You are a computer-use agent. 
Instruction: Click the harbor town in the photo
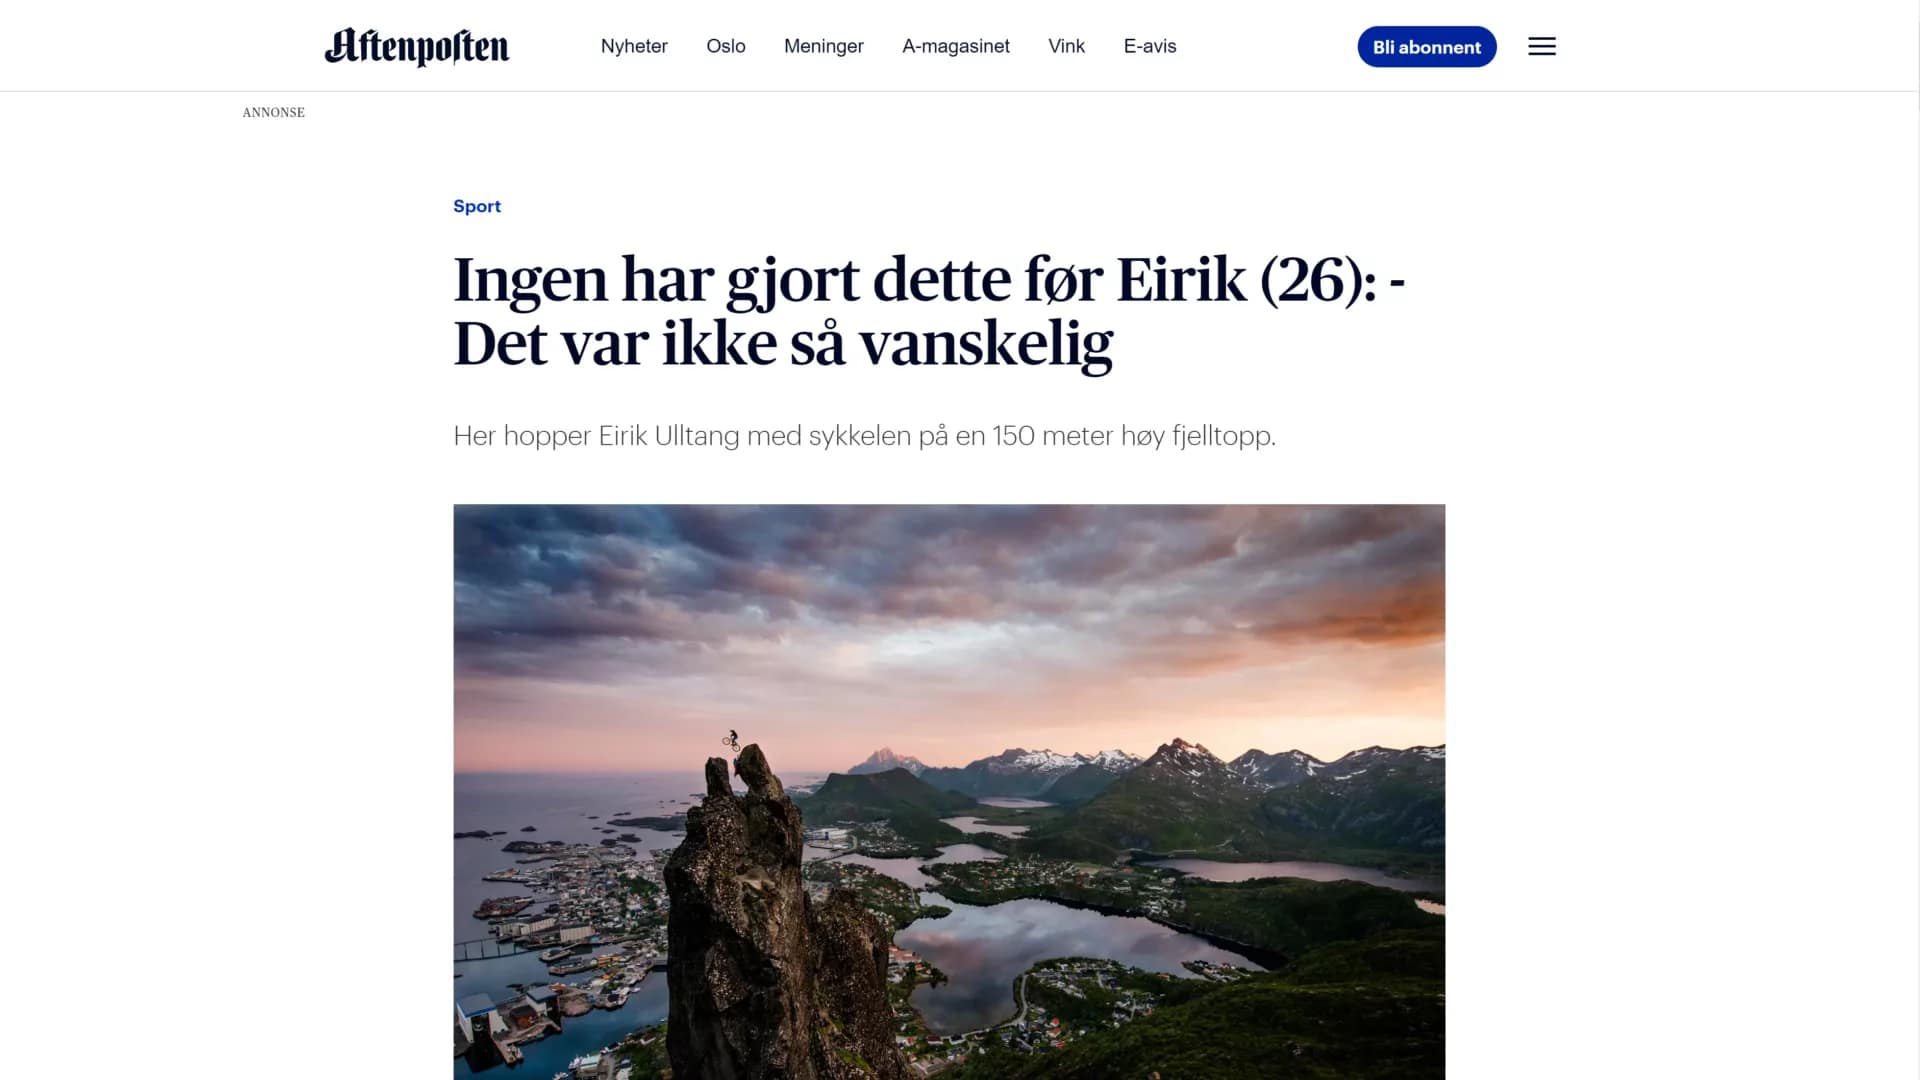point(560,900)
